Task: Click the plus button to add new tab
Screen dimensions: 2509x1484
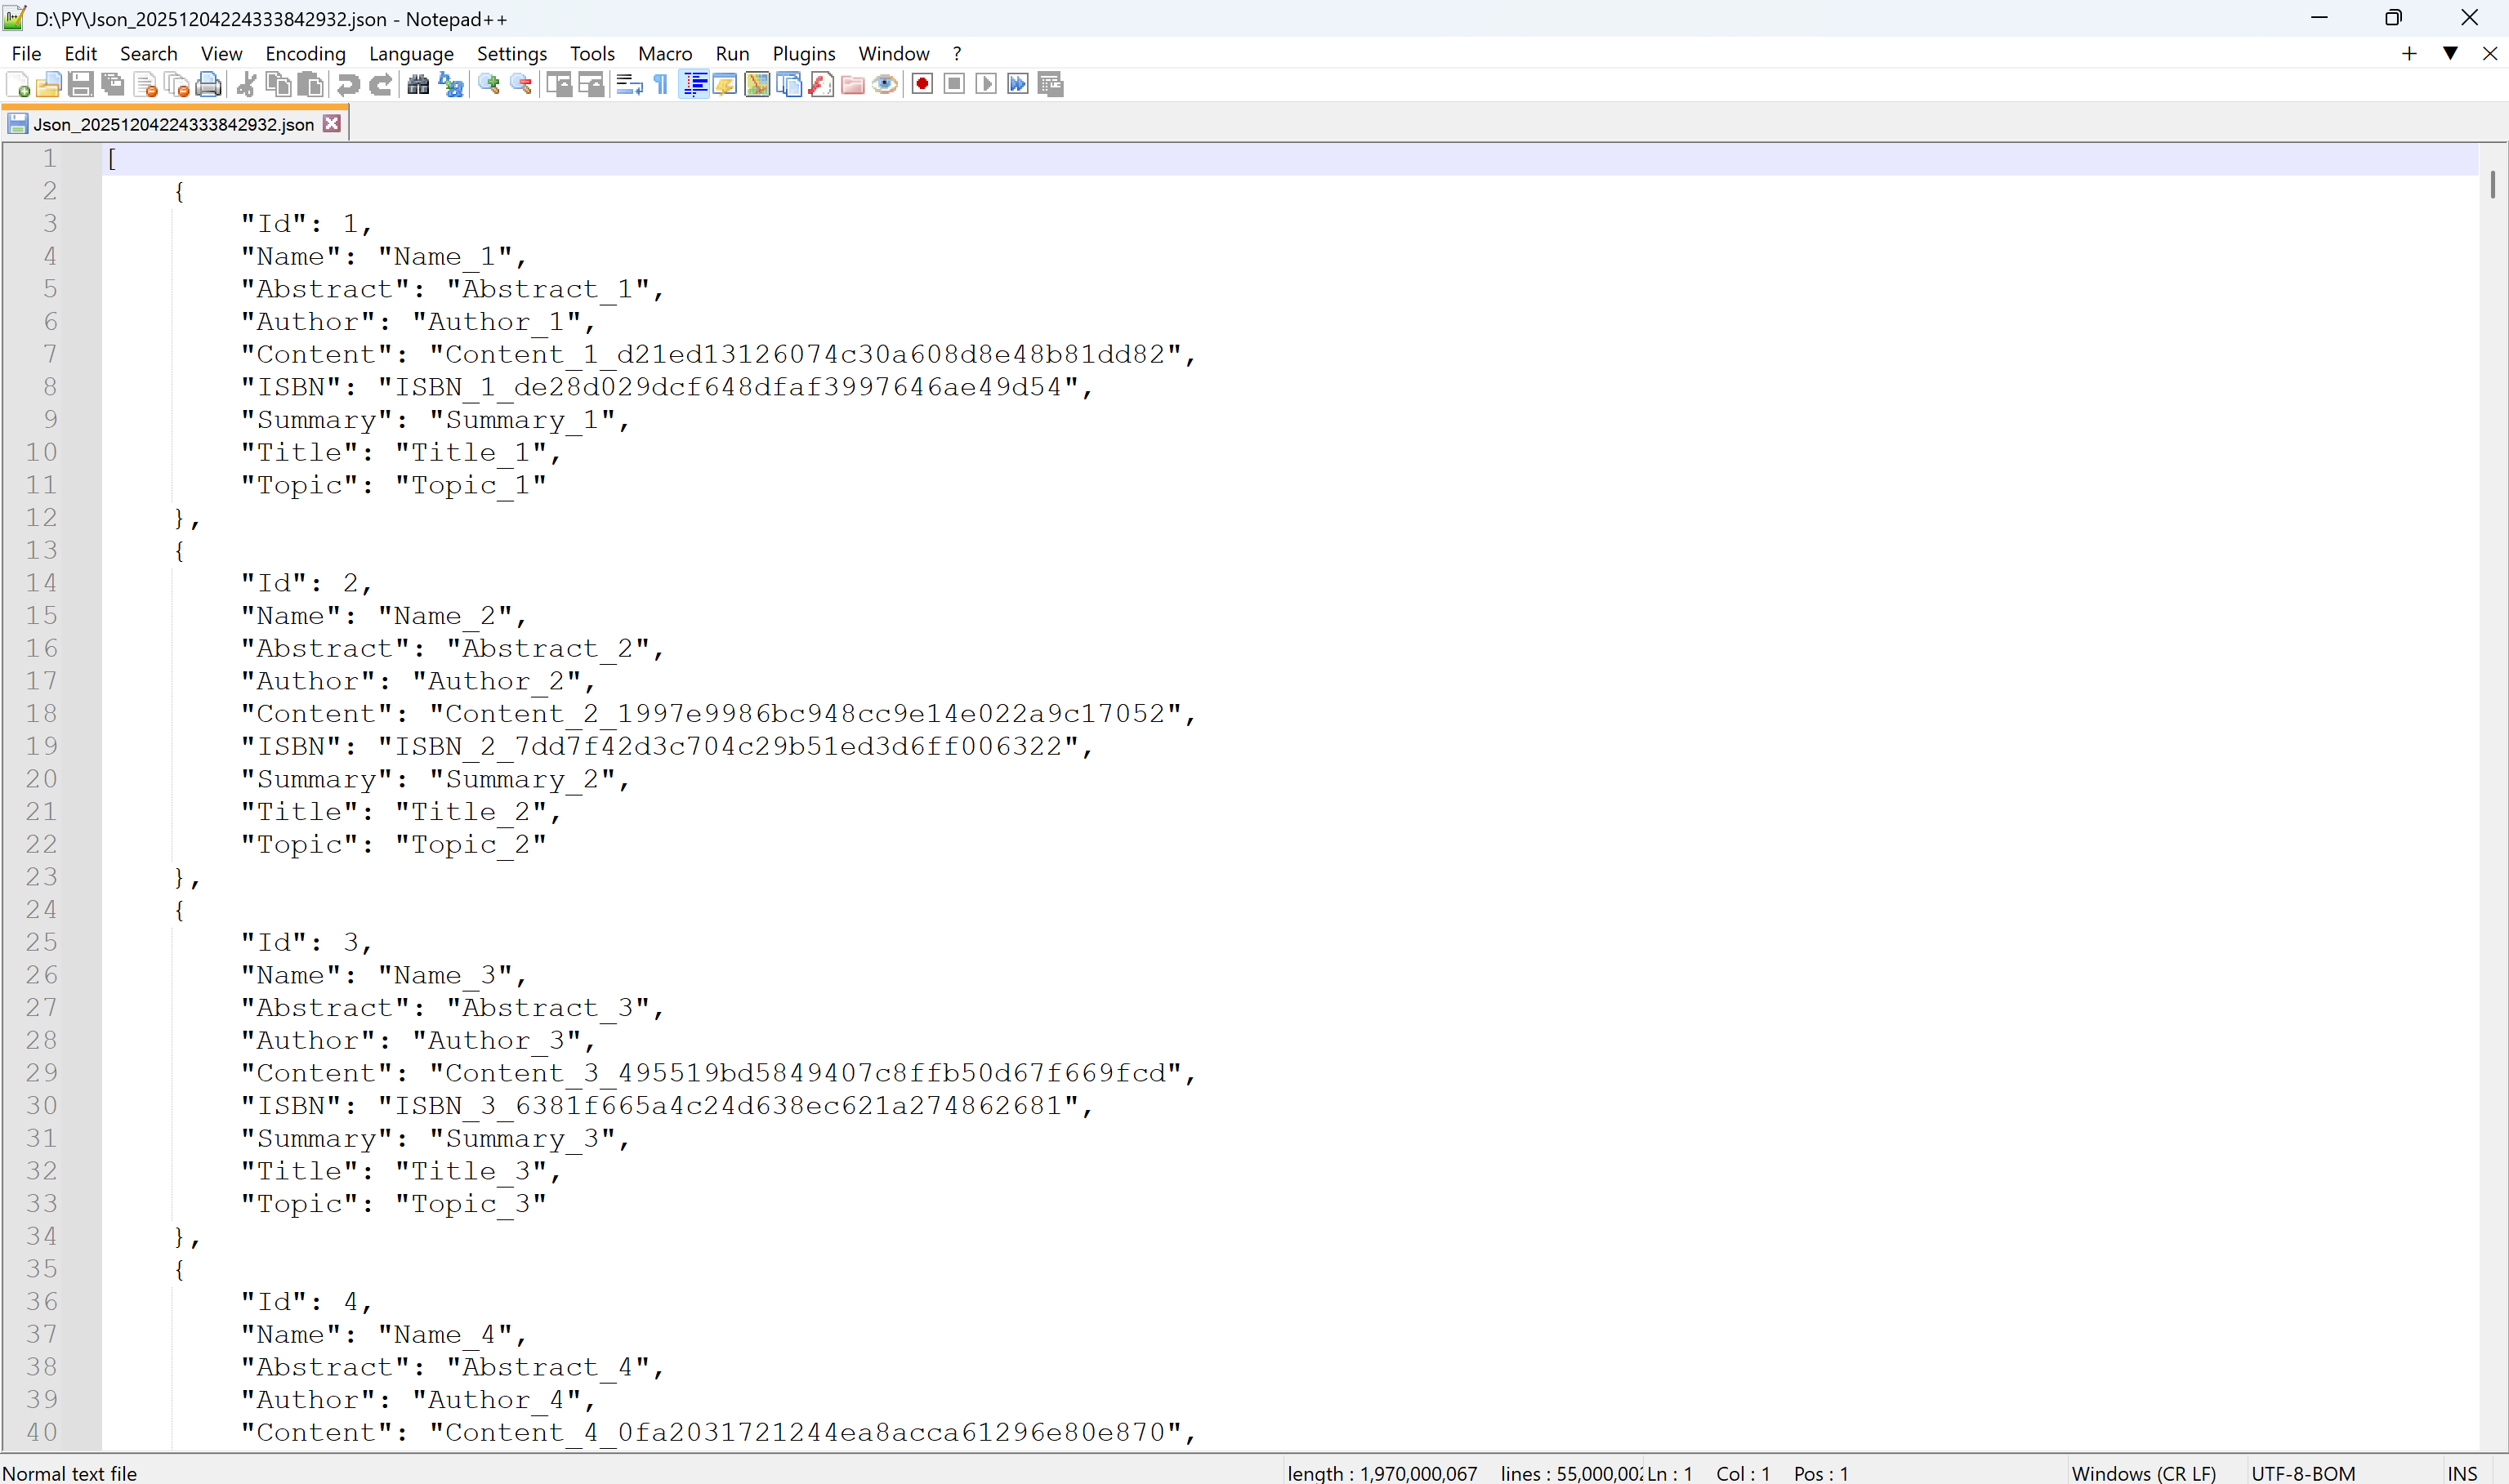Action: click(2408, 53)
